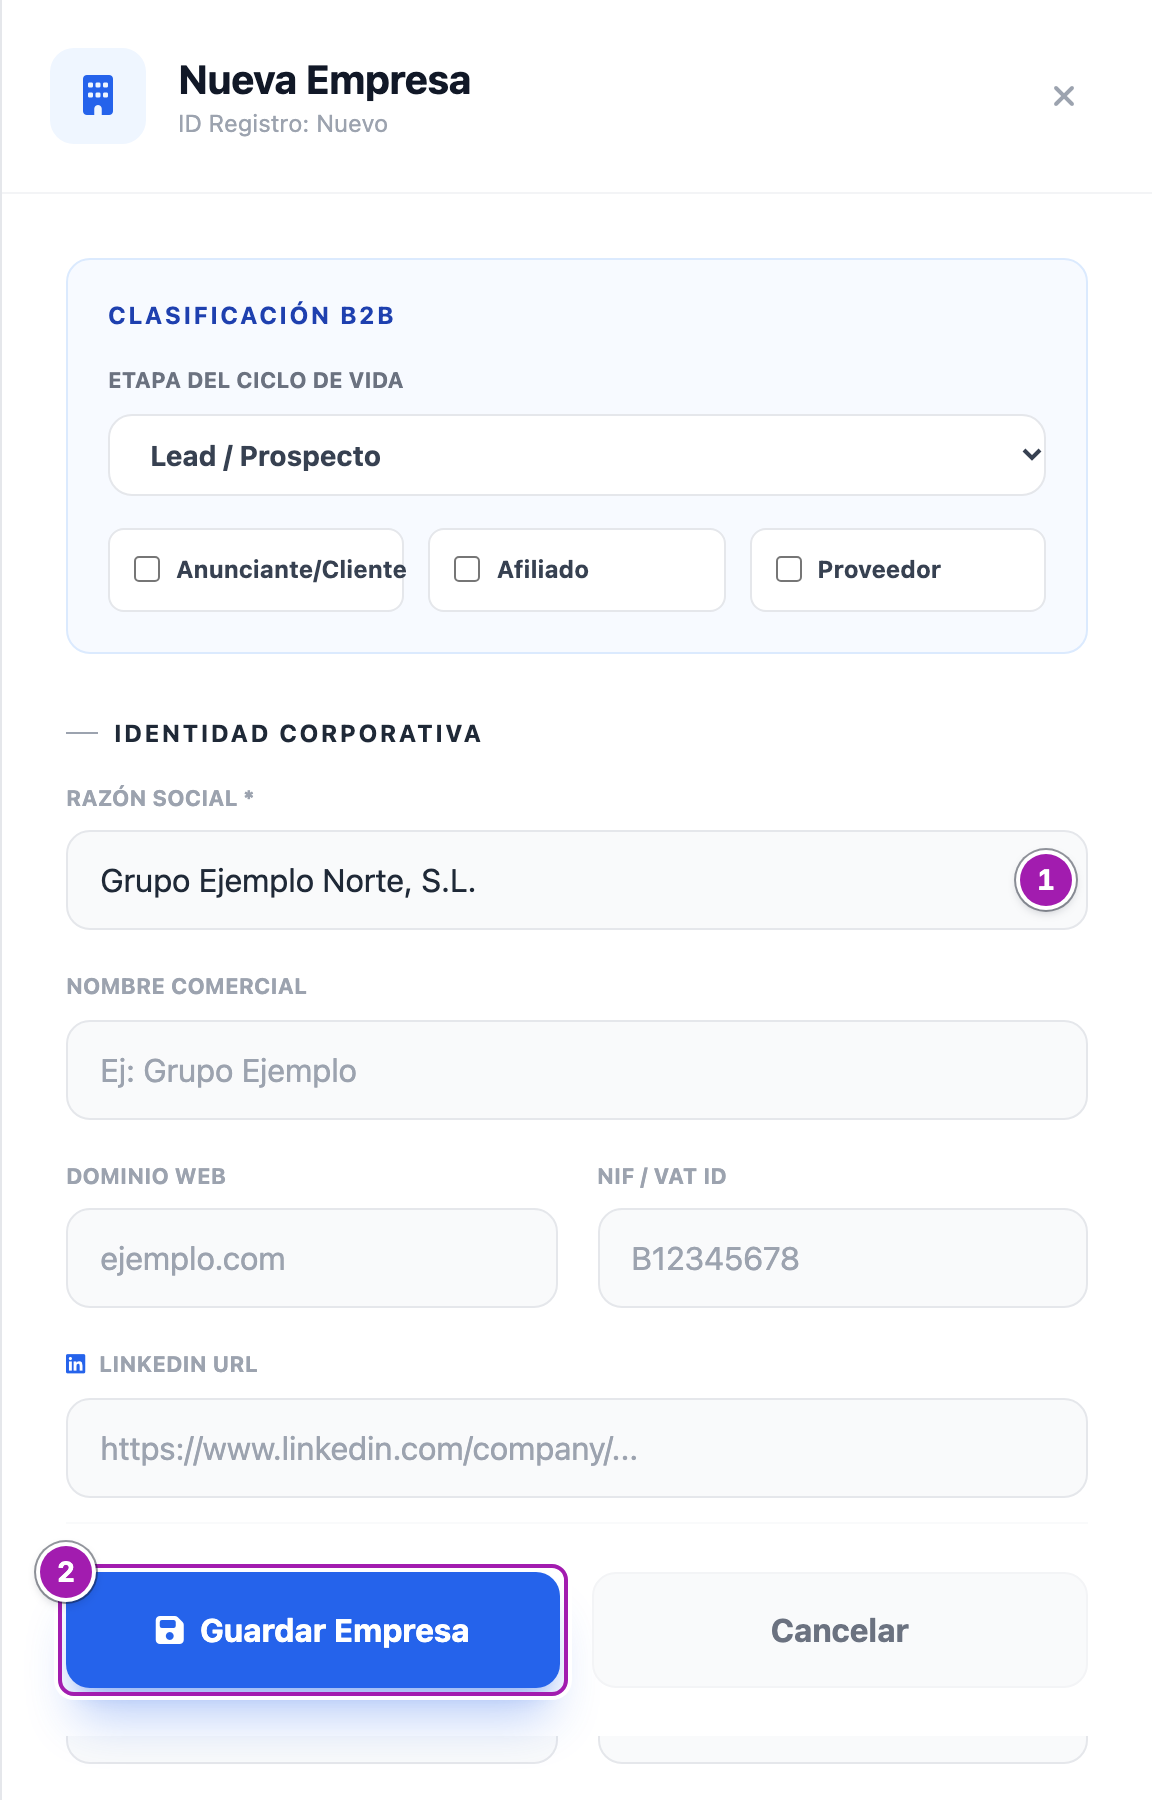Click the floppy disk save icon
This screenshot has width=1152, height=1800.
(170, 1630)
